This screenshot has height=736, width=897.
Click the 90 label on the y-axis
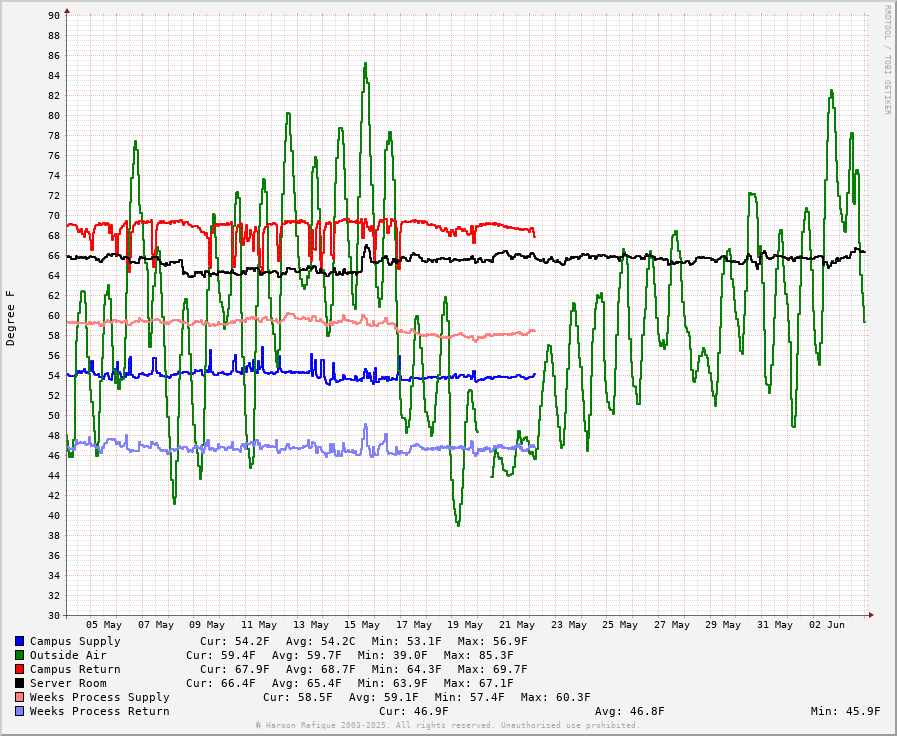click(x=53, y=15)
